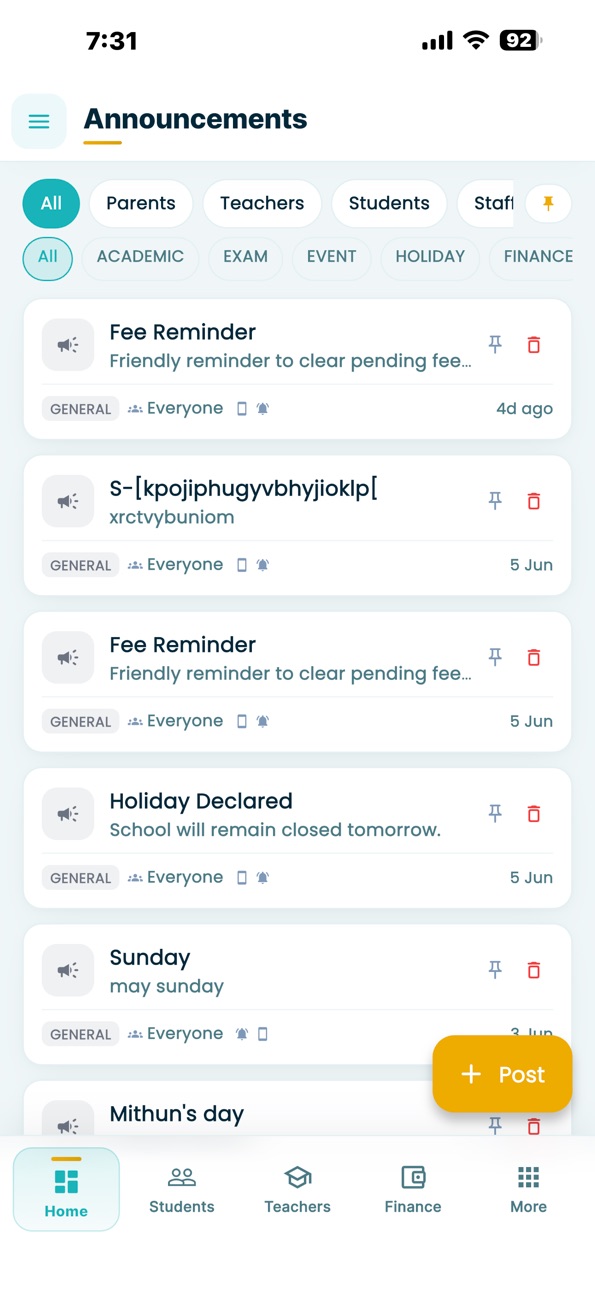The height and width of the screenshot is (1290, 595).
Task: Tap the Post button
Action: point(502,1074)
